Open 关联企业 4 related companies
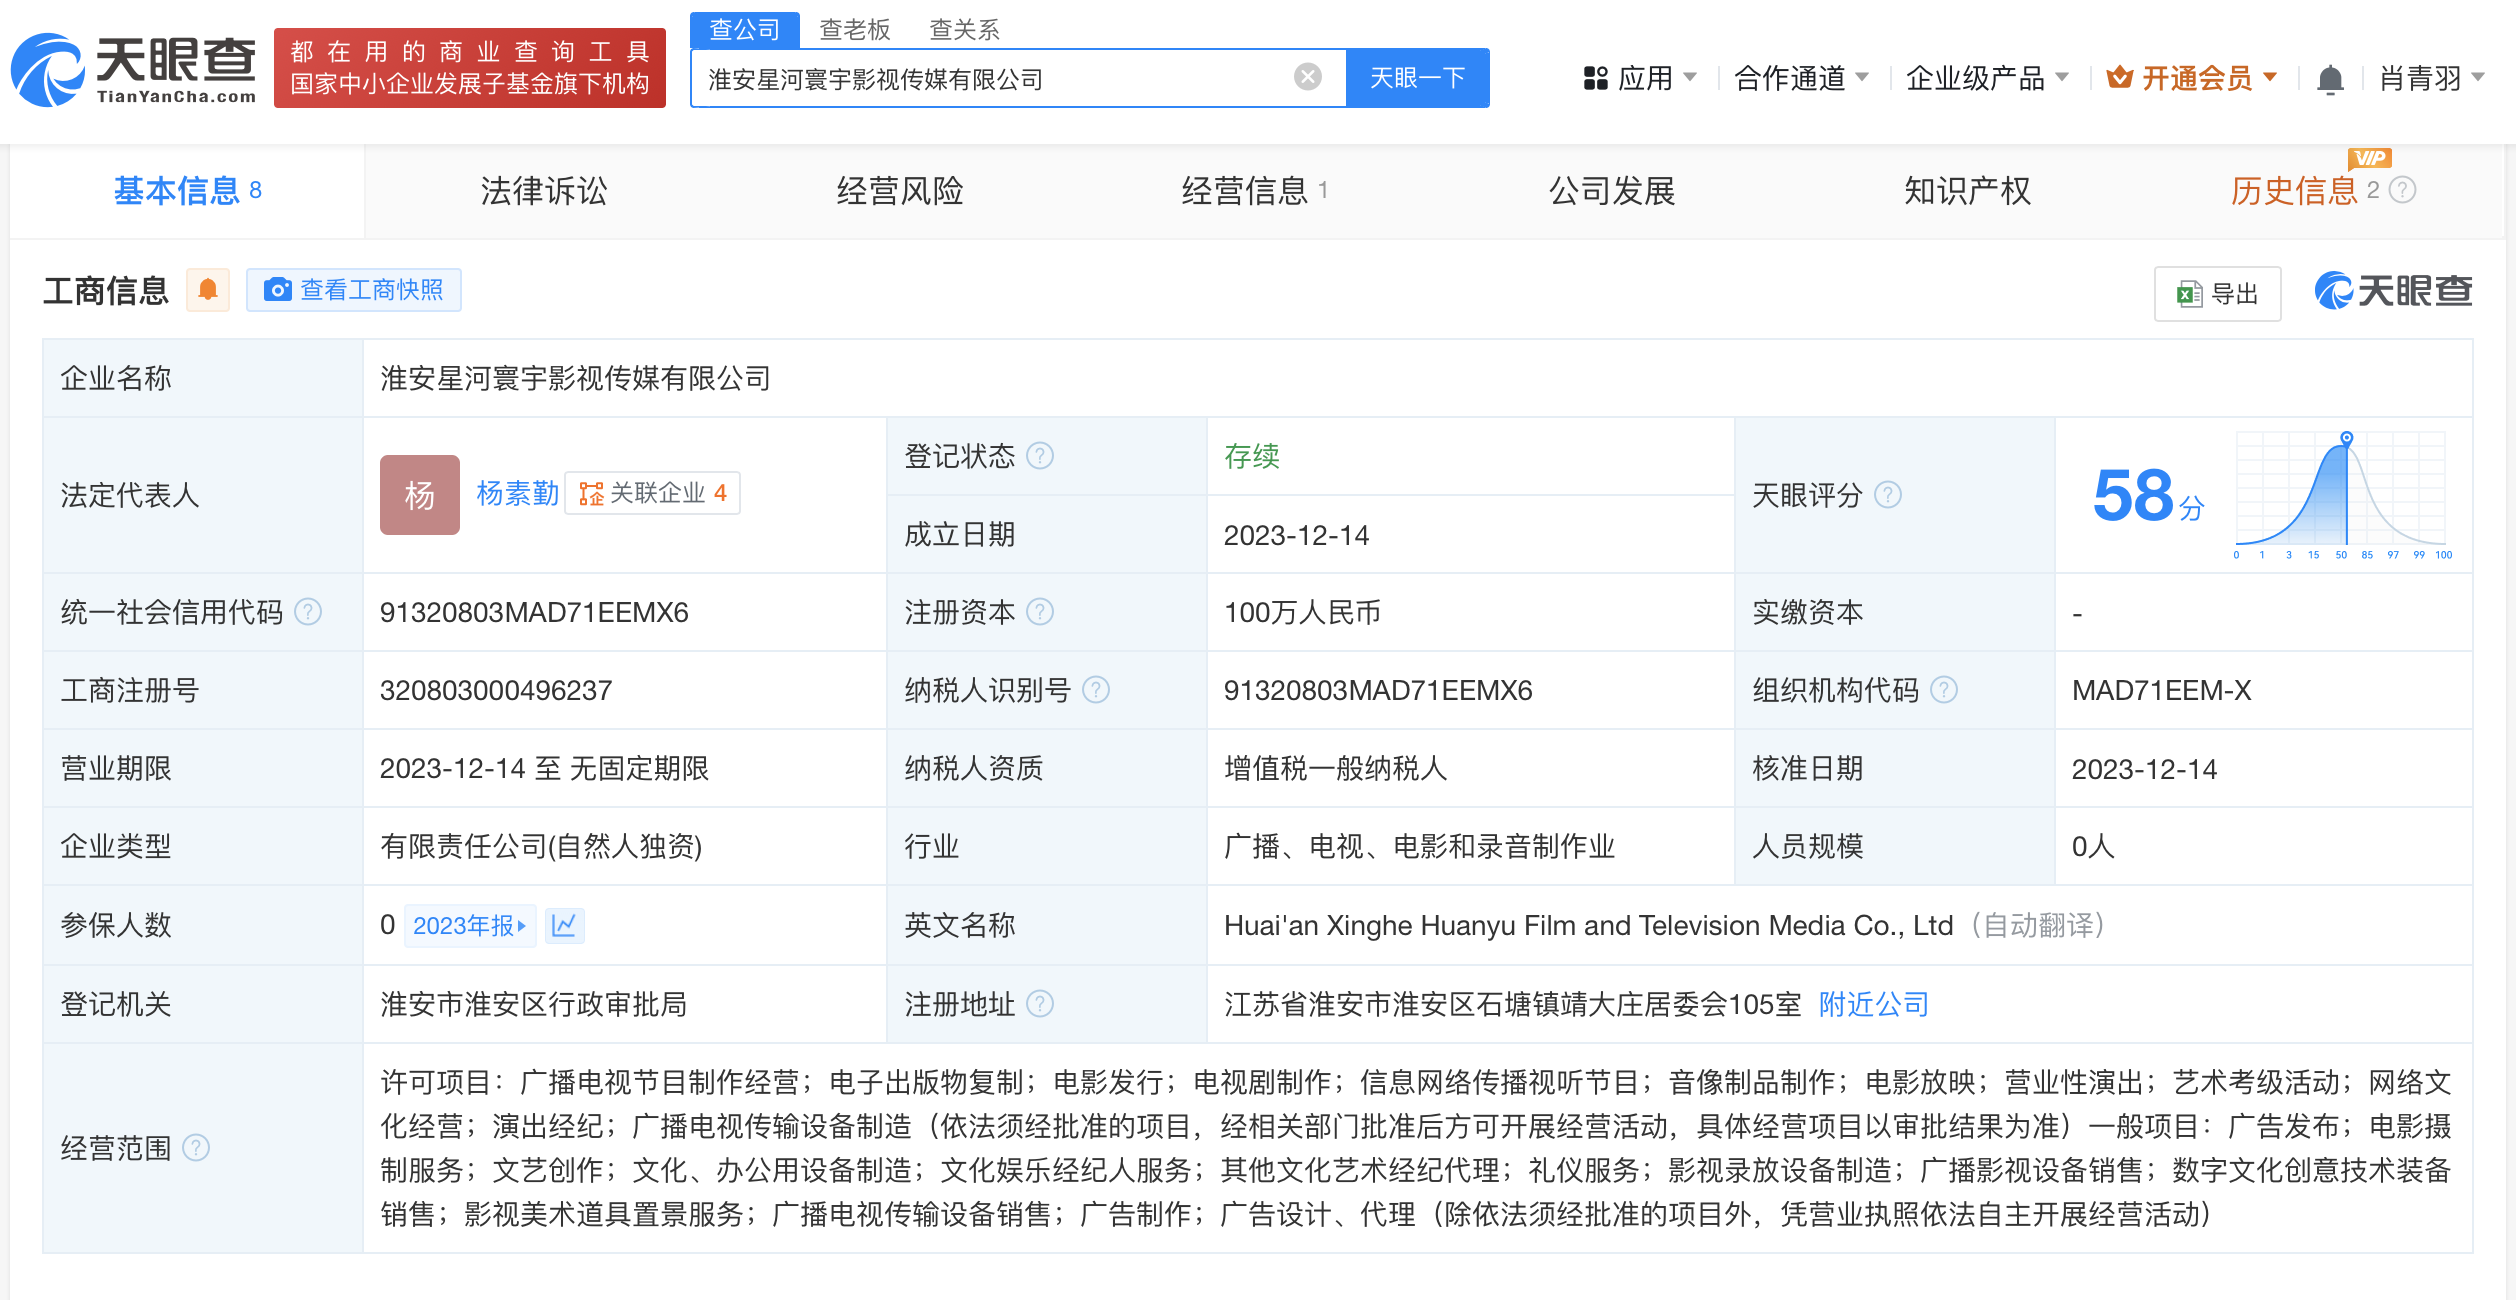This screenshot has width=2516, height=1300. [653, 493]
